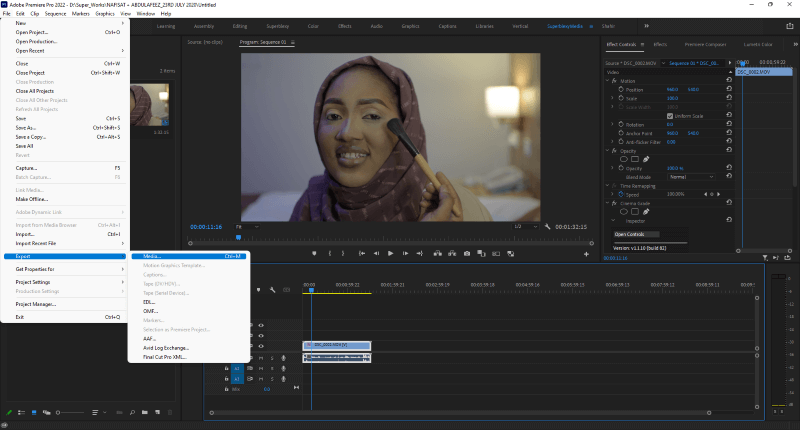Screen dimensions: 800x430
Task: Show more workspaces overflow chevron
Action: coord(646,26)
